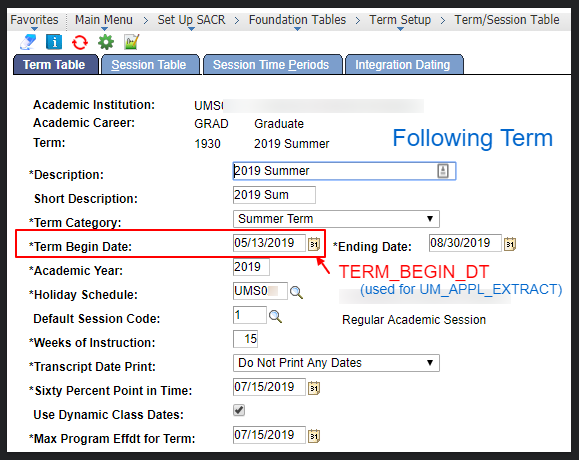Open the Integration Dating tab
579x460 pixels.
coord(403,65)
